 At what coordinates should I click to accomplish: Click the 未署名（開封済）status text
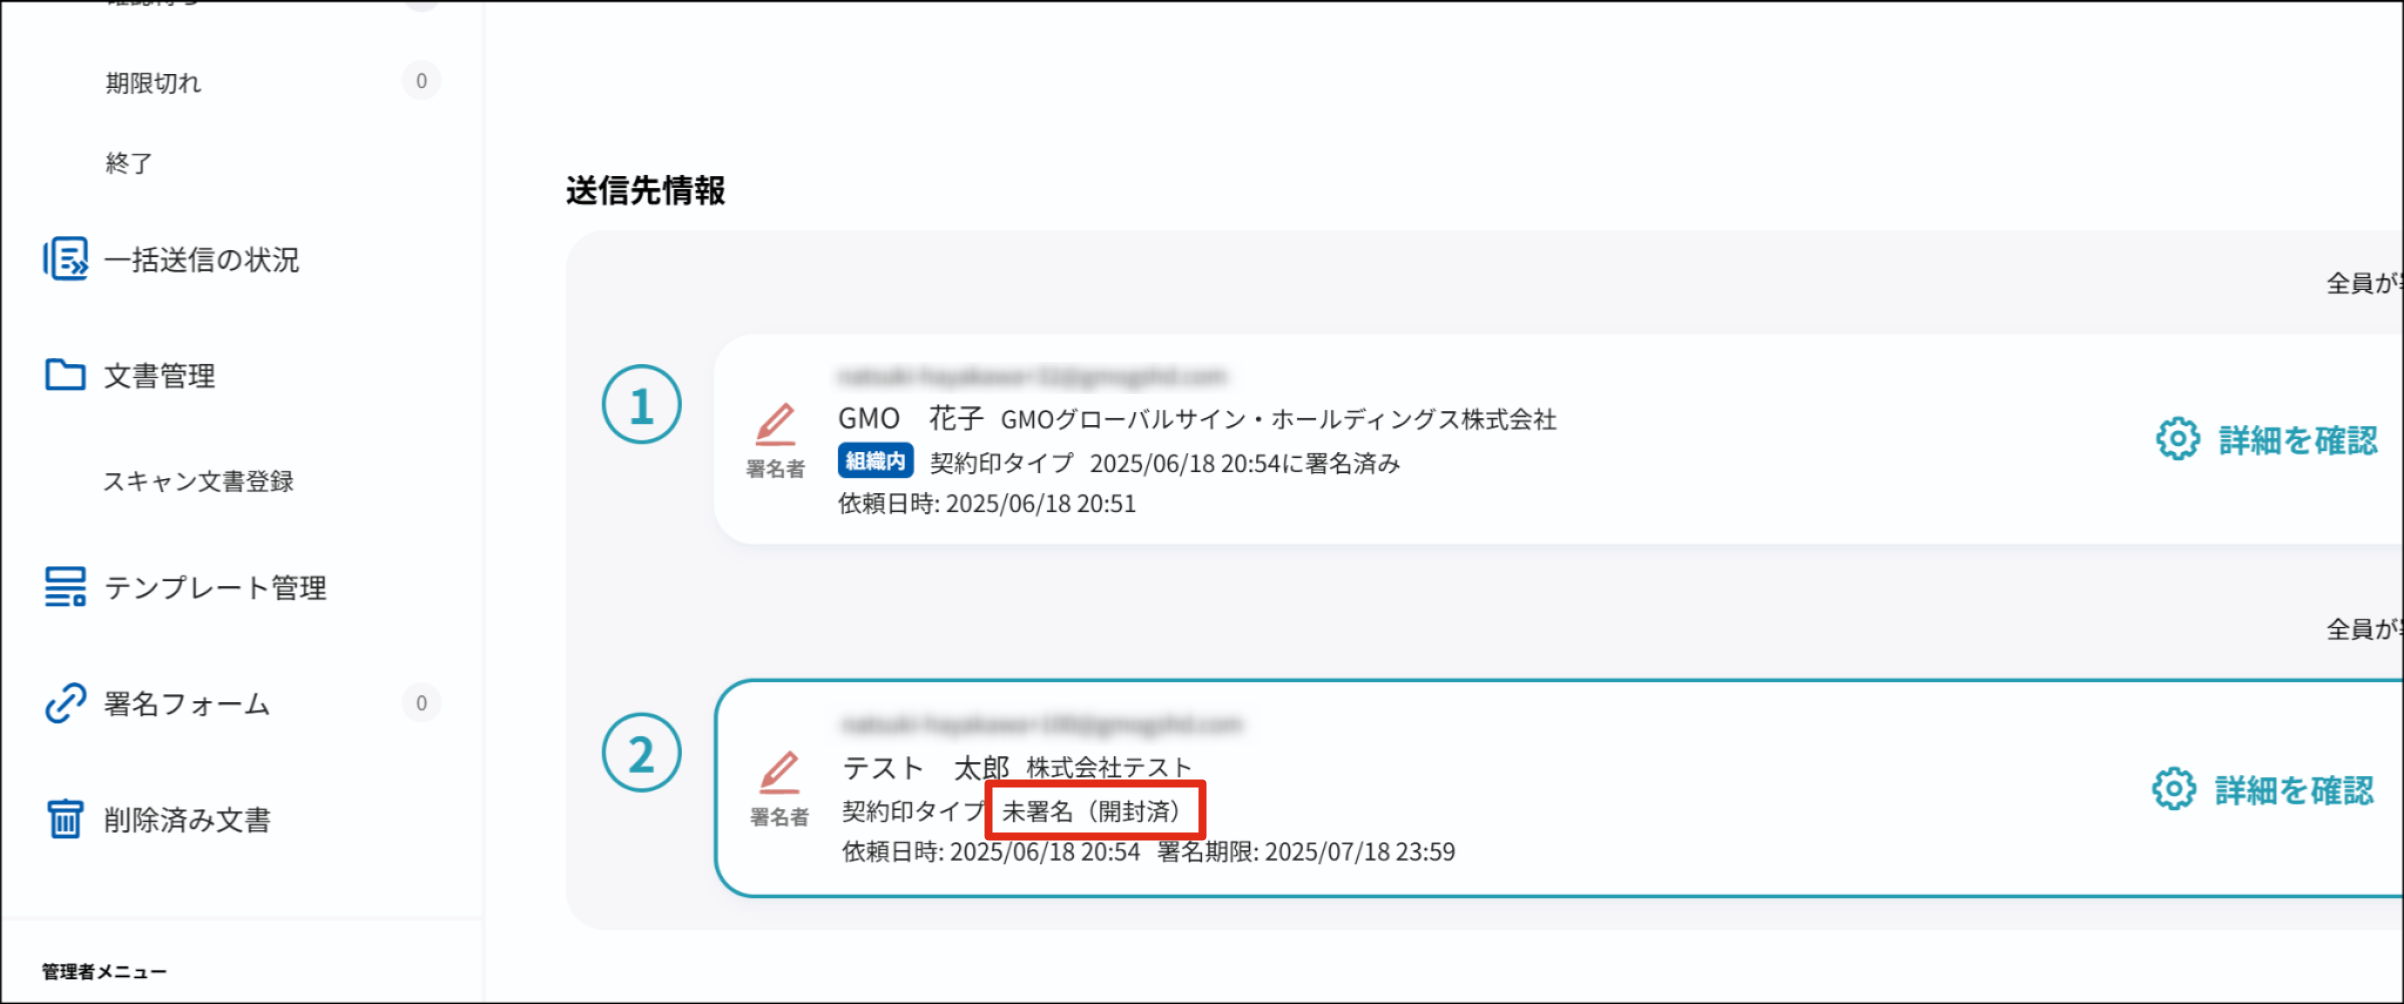click(x=1093, y=811)
